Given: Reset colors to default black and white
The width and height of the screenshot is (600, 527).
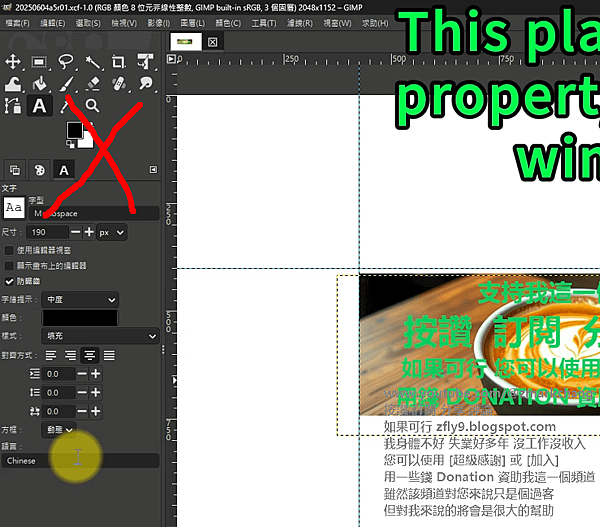Looking at the screenshot, I should [70, 144].
